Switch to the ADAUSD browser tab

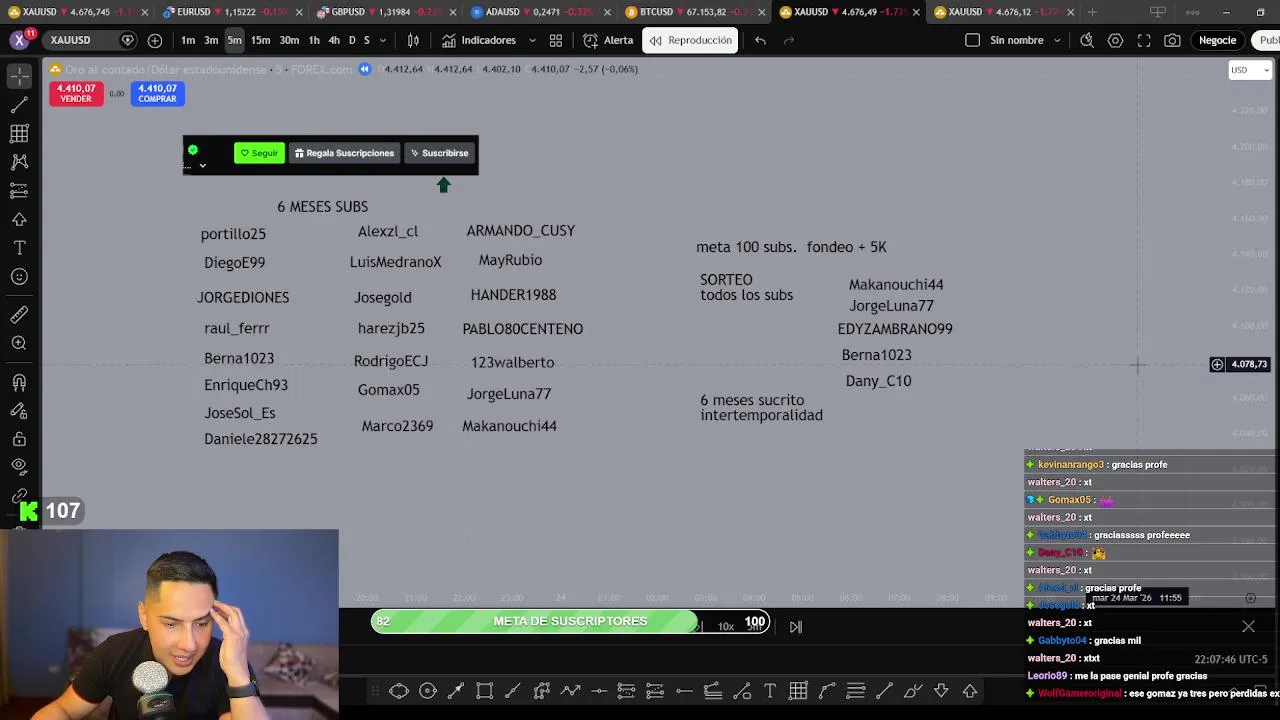(x=537, y=12)
